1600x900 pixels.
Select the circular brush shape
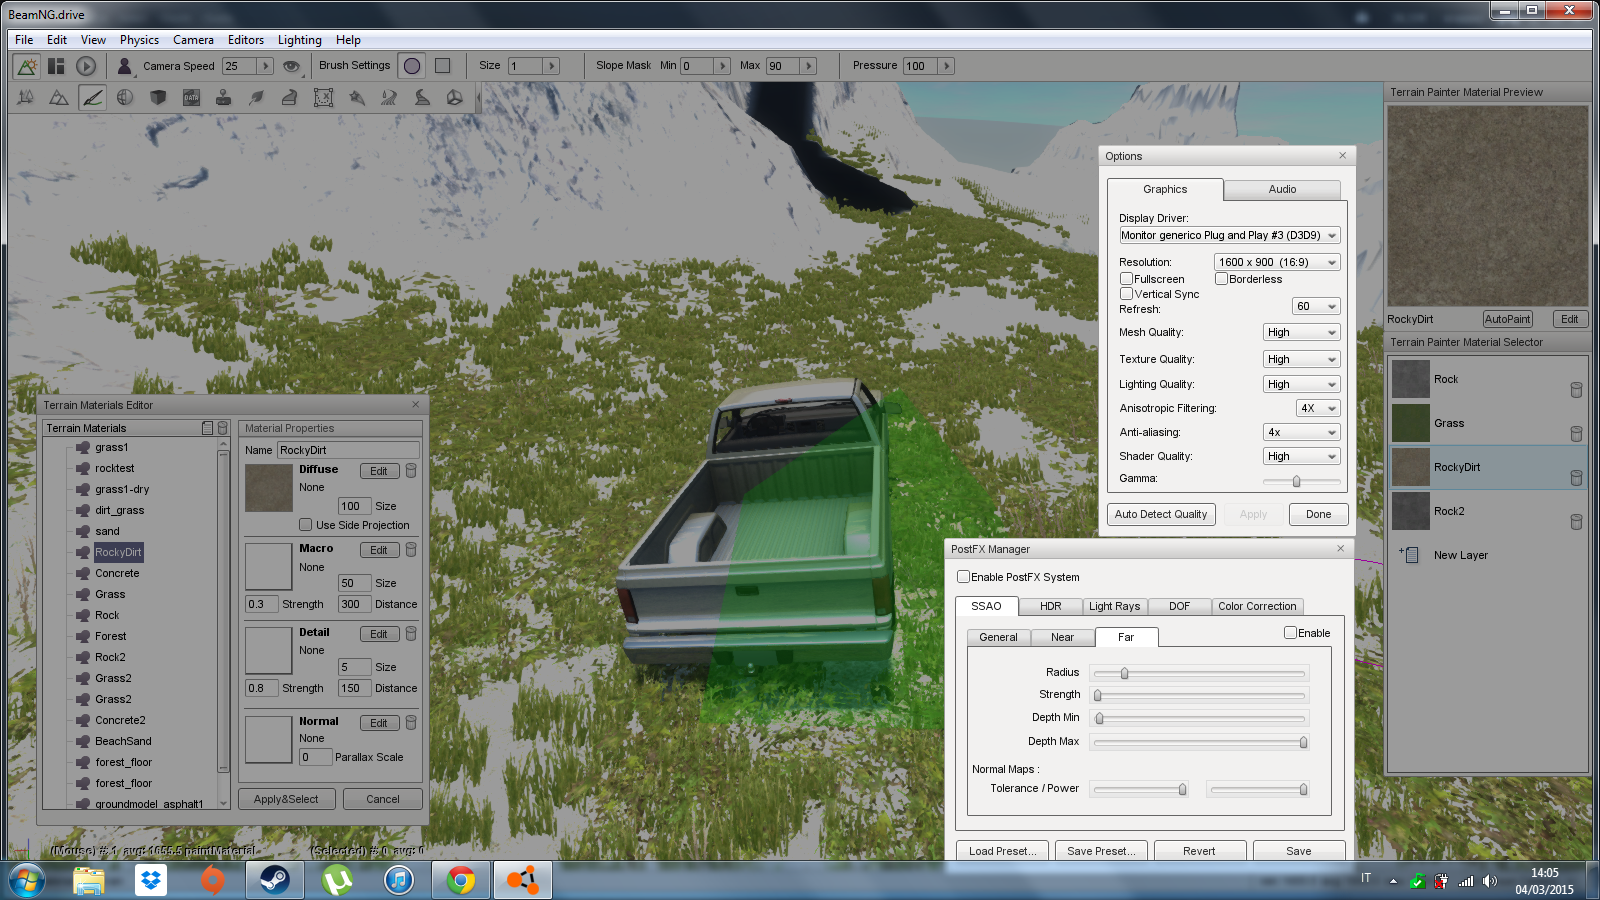pos(412,66)
